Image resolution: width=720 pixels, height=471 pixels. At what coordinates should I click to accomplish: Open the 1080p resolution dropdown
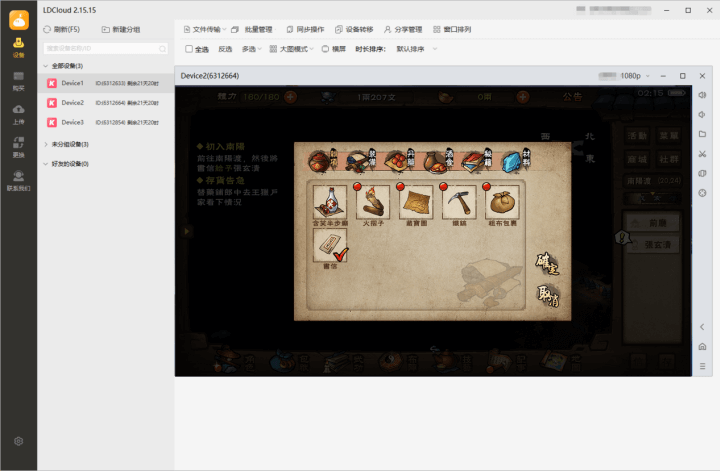coord(635,76)
